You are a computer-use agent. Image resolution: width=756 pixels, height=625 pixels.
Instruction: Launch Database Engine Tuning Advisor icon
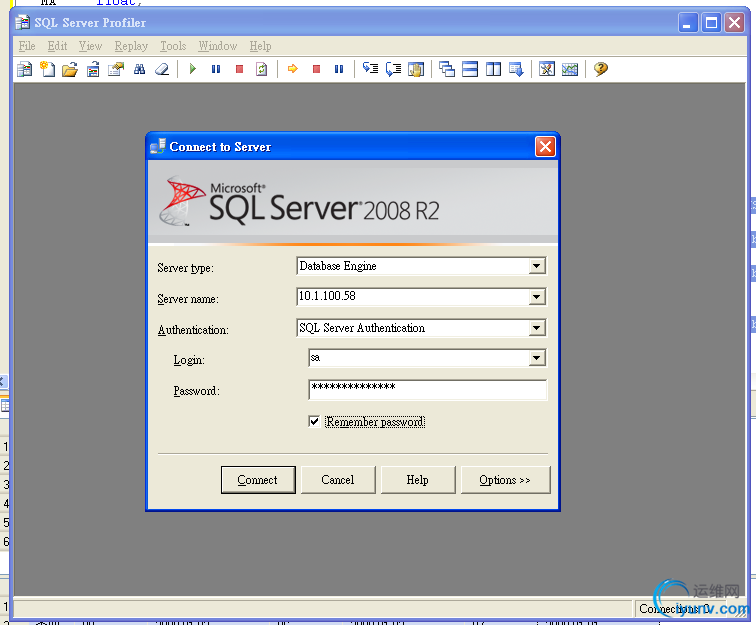[x=547, y=69]
